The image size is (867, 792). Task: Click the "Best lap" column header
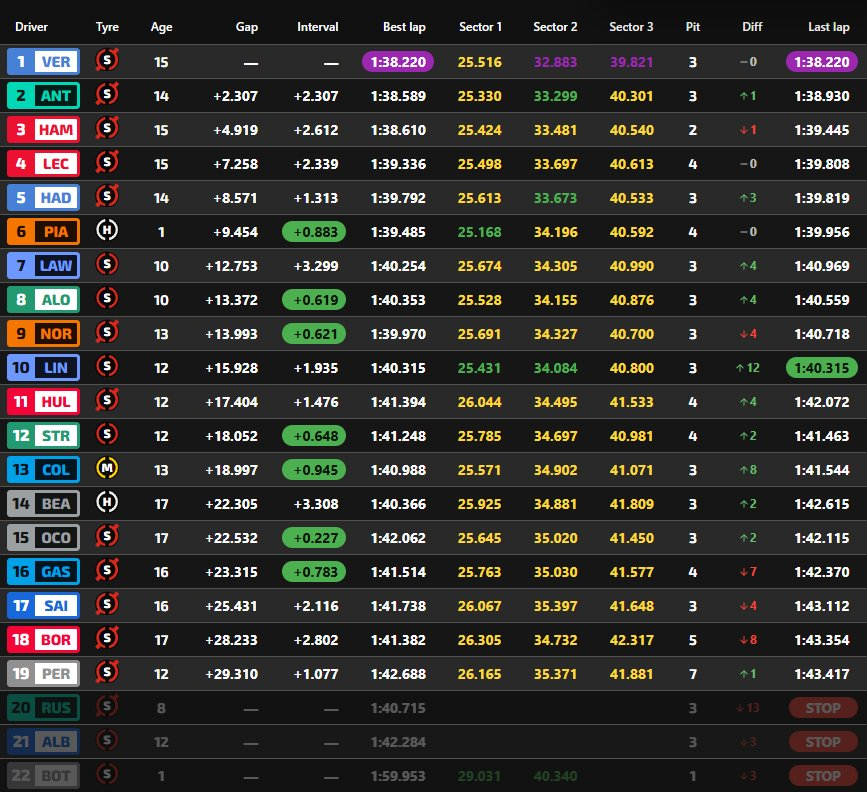404,27
